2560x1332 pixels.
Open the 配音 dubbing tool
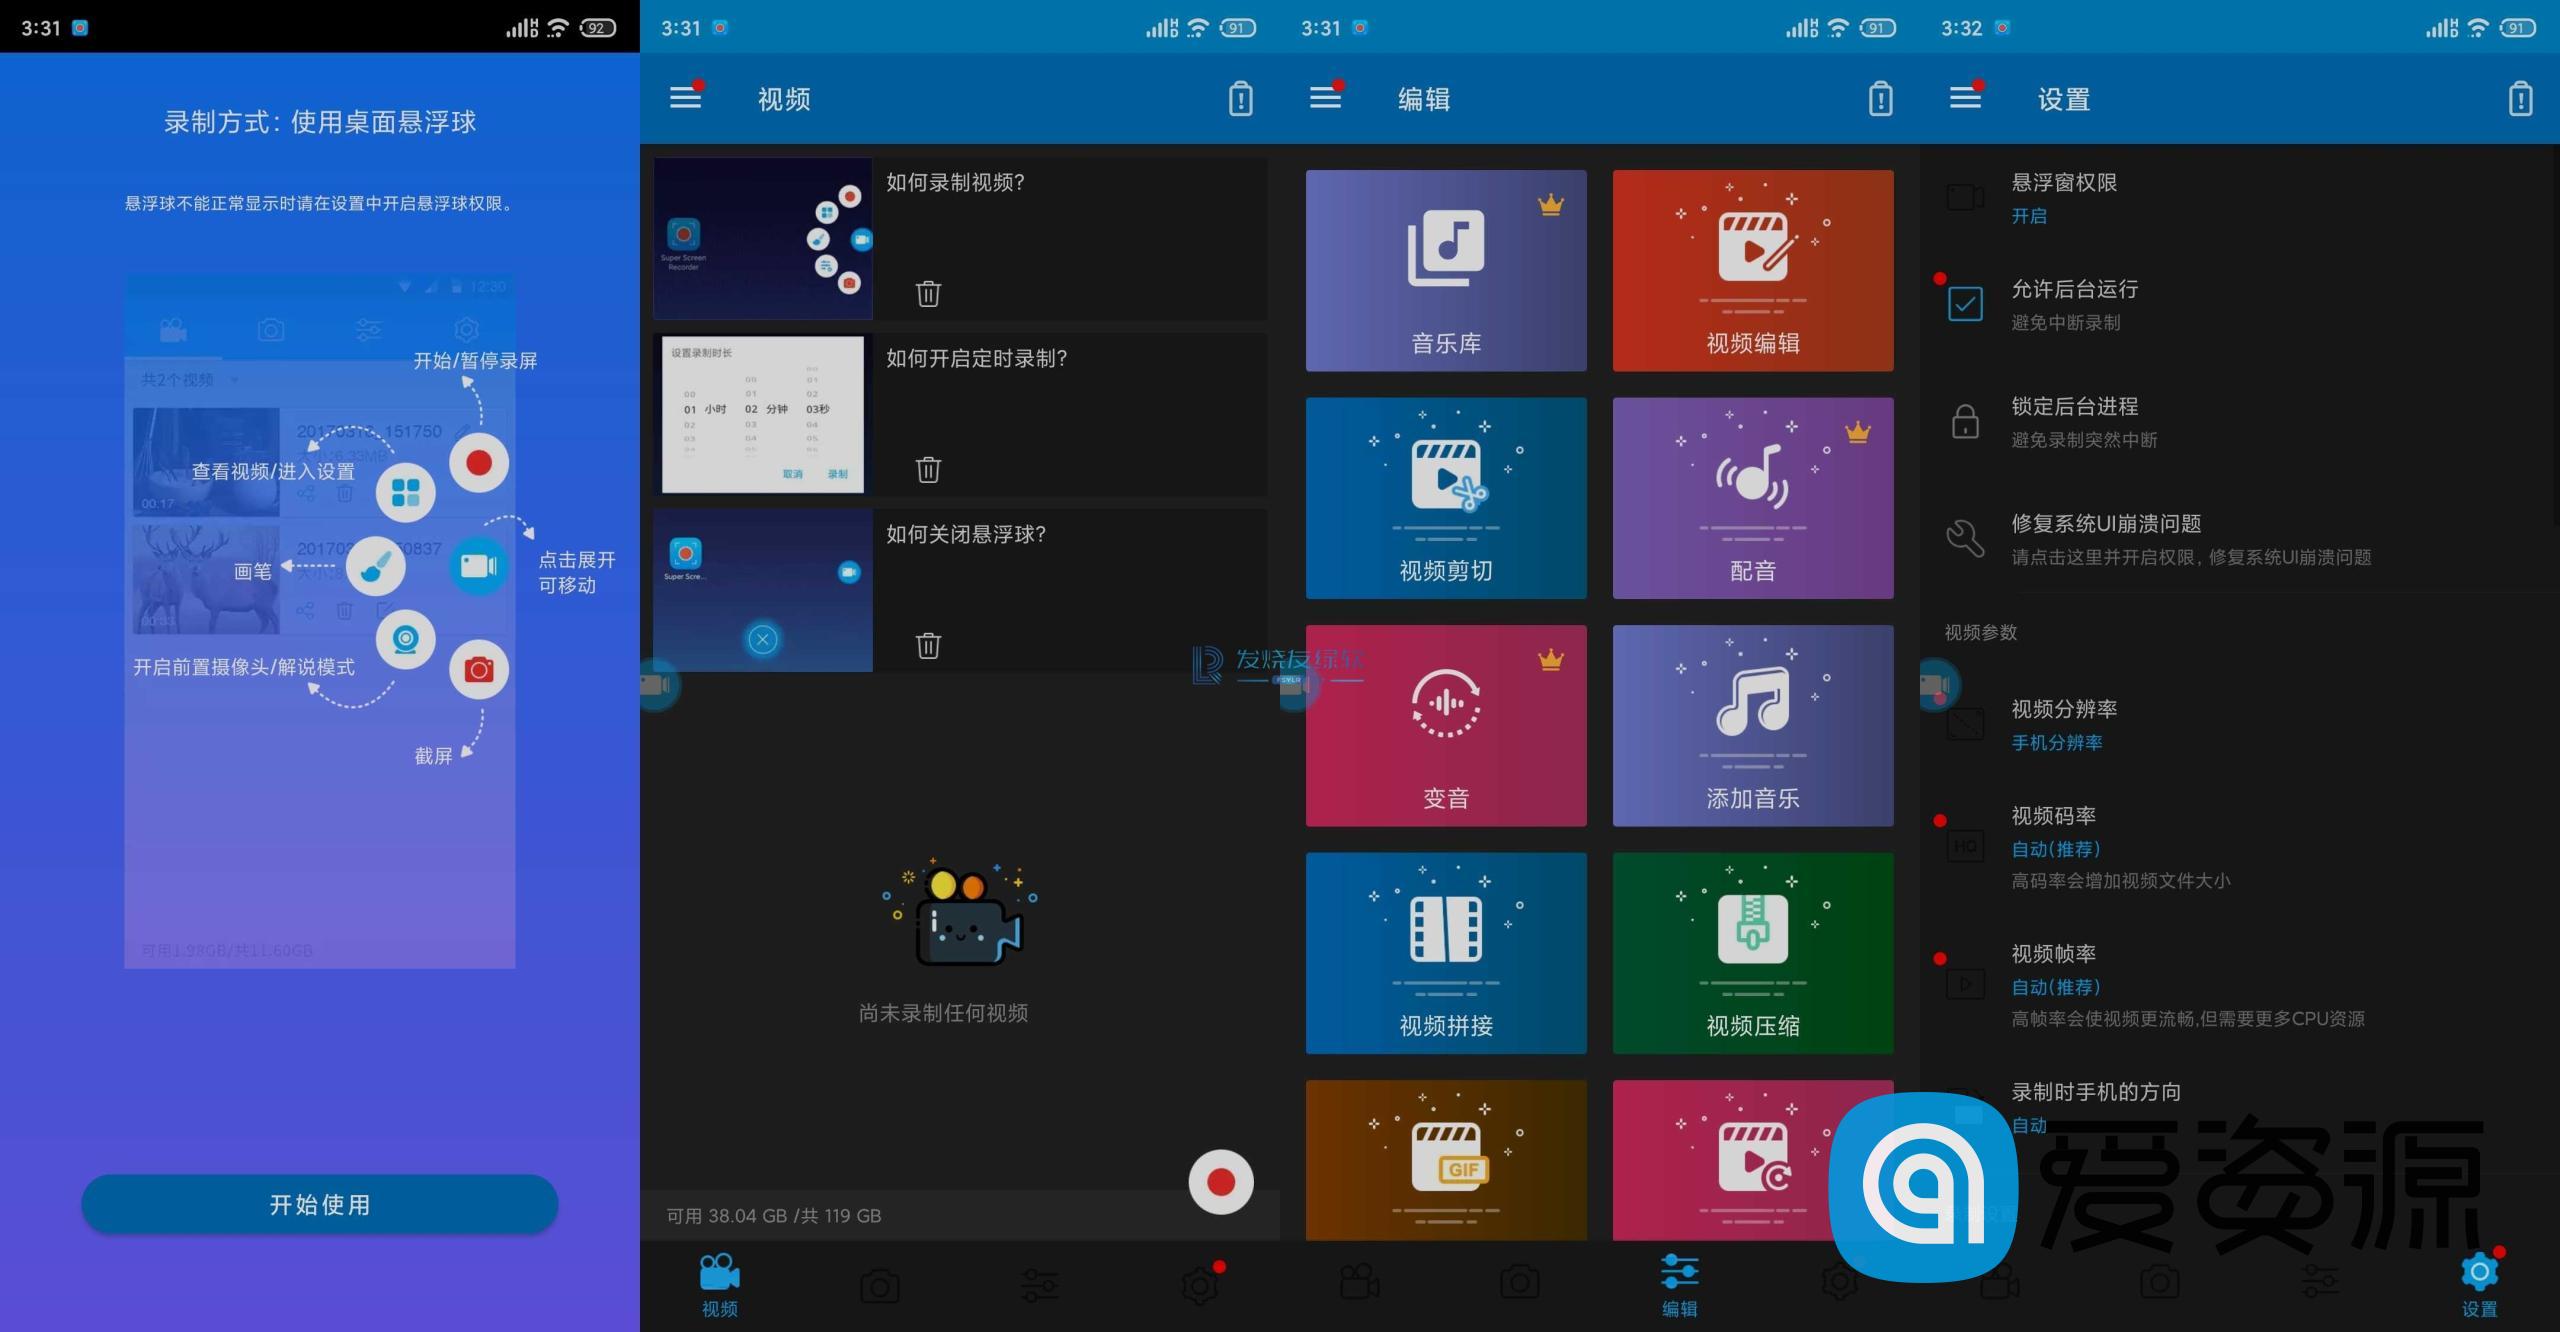tap(1753, 497)
